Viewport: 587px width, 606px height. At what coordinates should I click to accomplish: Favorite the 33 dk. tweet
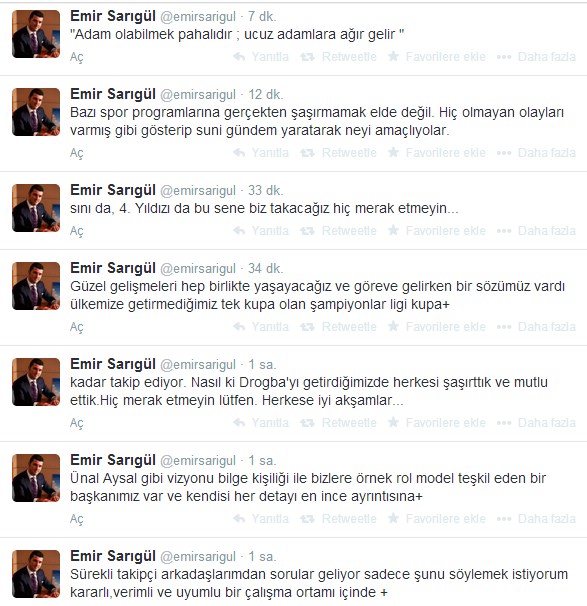[x=436, y=231]
